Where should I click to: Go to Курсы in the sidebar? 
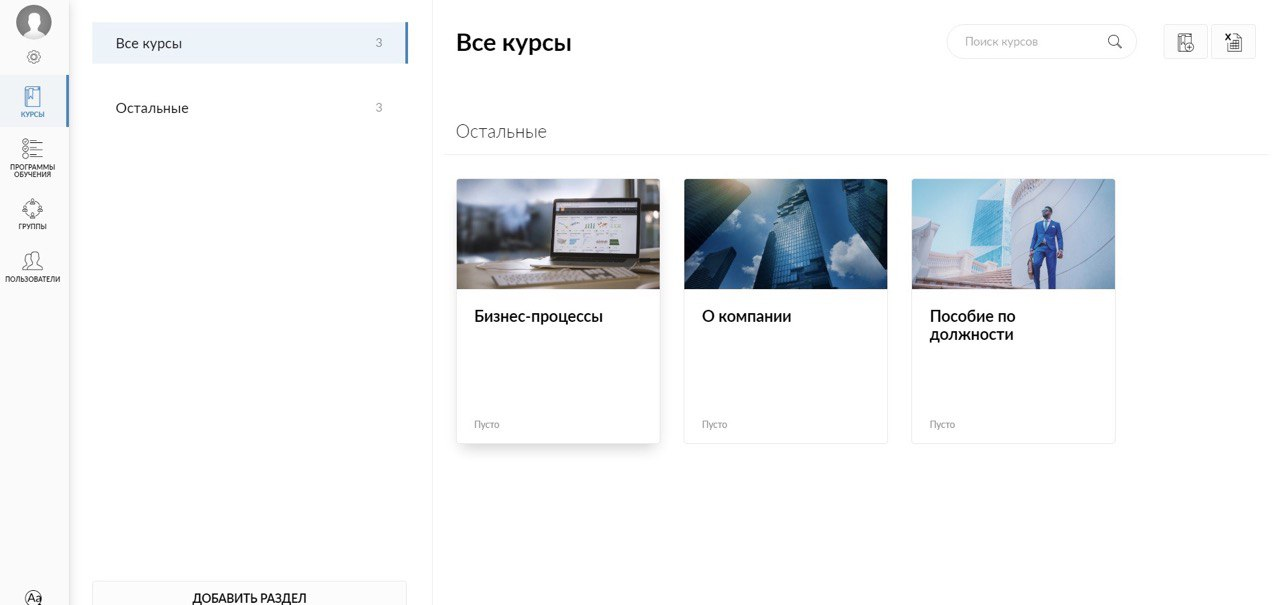click(x=33, y=102)
